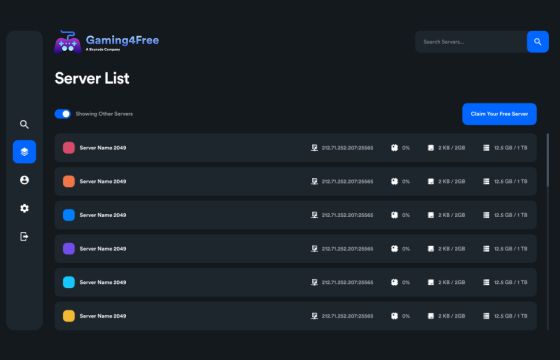Click the Gaming4Free brand name link
This screenshot has height=360, width=560.
[122, 40]
